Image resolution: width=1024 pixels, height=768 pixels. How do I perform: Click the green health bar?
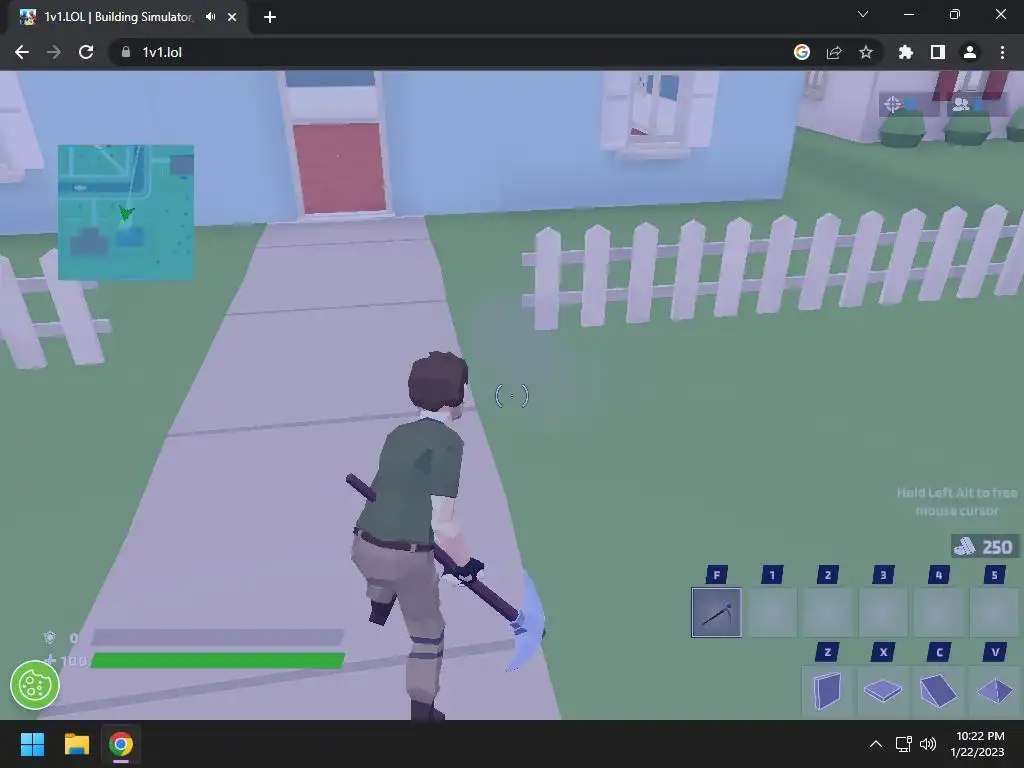(217, 660)
